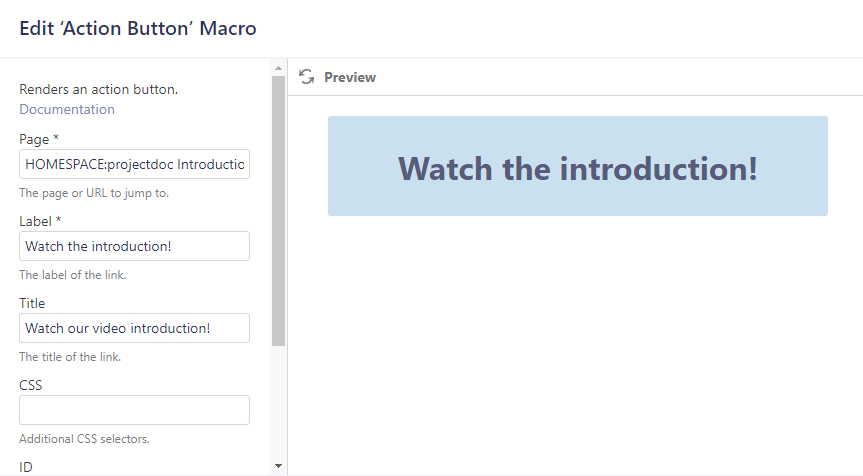Open the Documentation link
Screen dimensions: 863x476
pos(67,109)
